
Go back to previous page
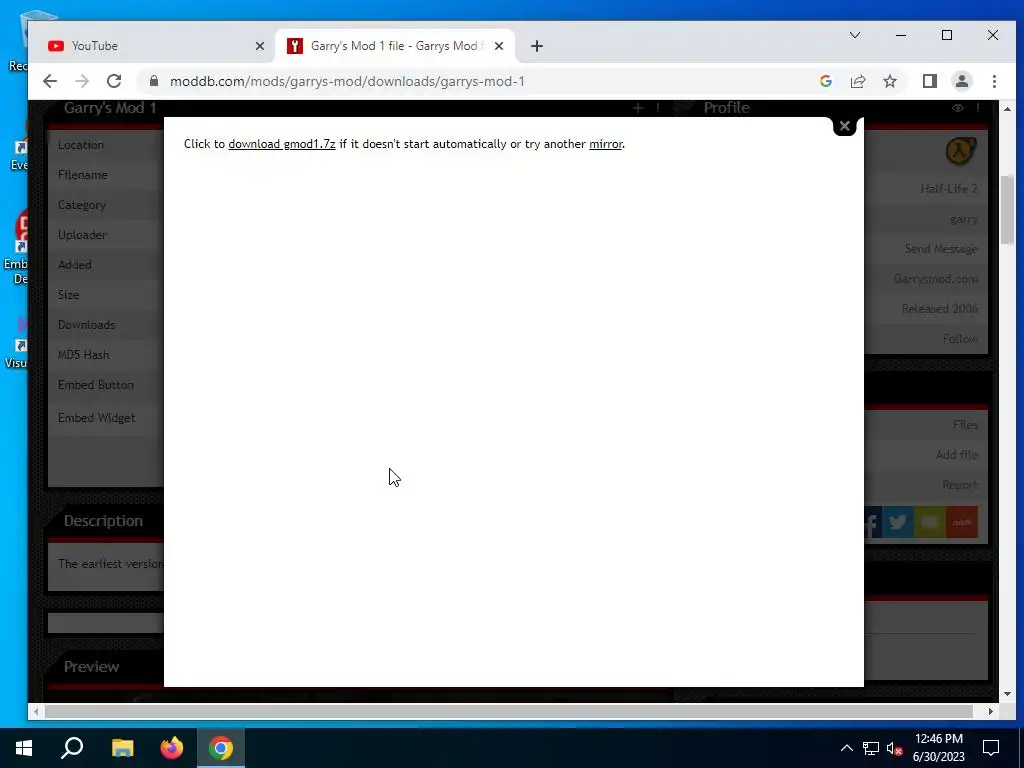click(x=50, y=81)
